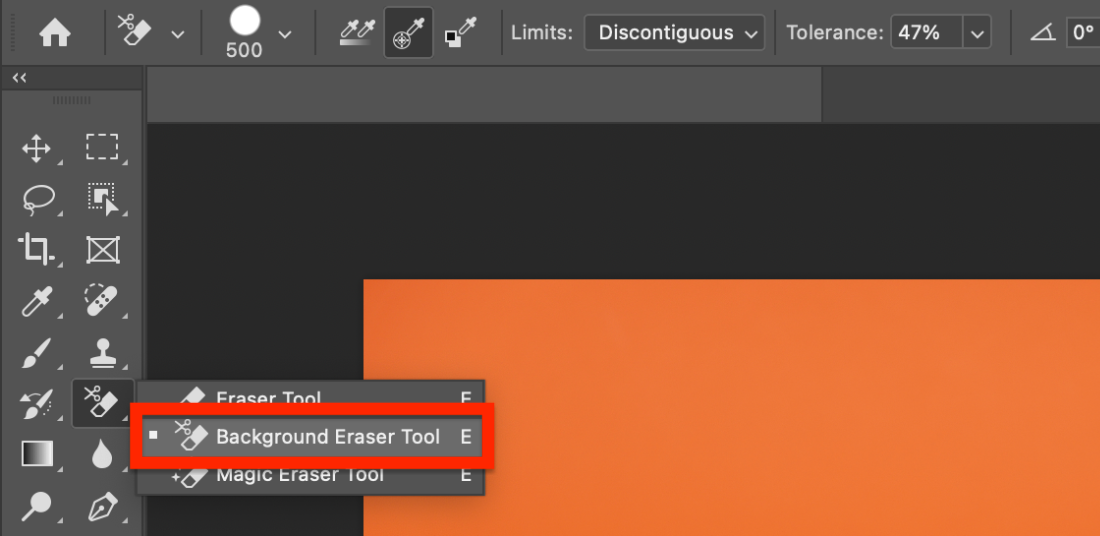Enable Sampling: Continuous option
The width and height of the screenshot is (1100, 536).
357,33
